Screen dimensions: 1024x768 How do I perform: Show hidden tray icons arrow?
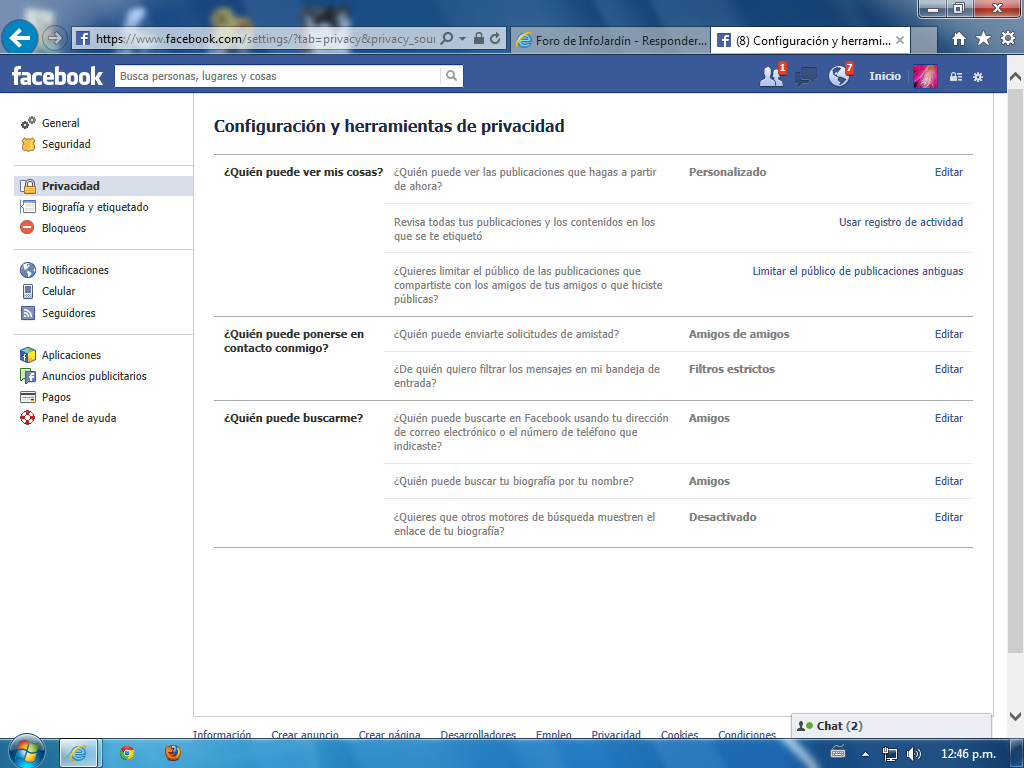(x=865, y=754)
